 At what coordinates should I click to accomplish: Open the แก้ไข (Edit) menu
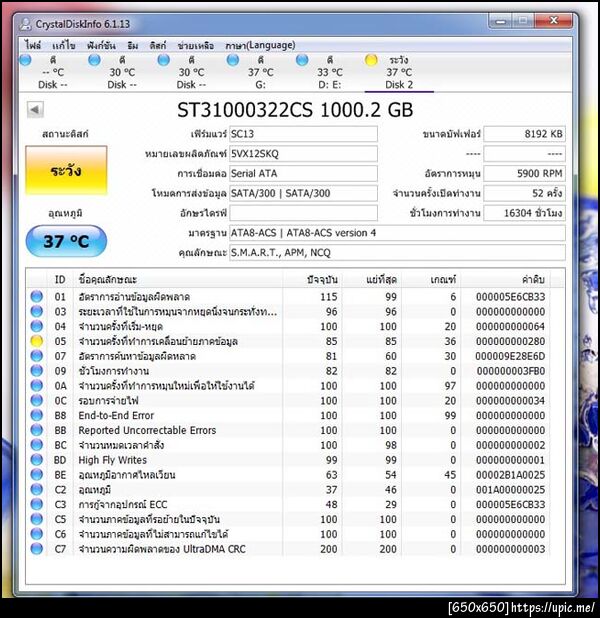tap(63, 45)
